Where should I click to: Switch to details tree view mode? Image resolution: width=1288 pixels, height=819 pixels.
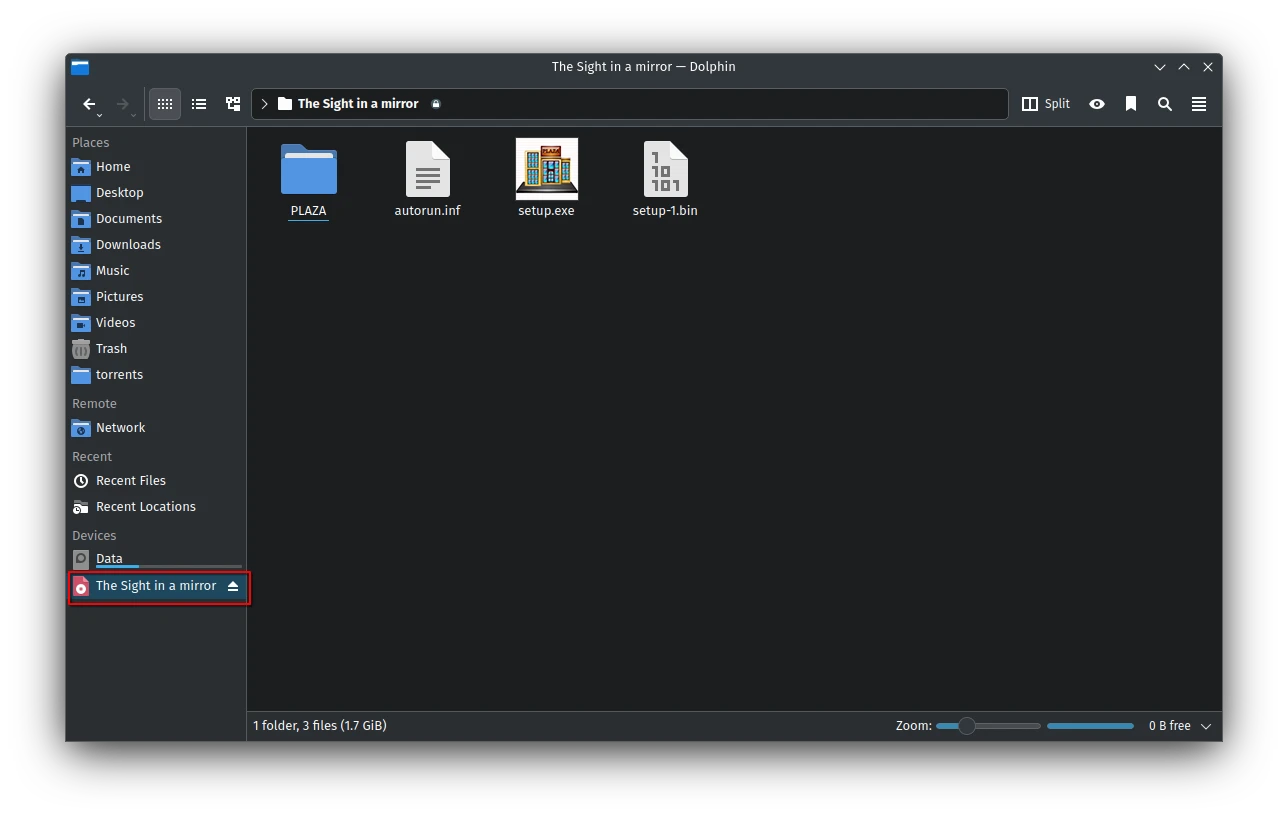coord(233,103)
